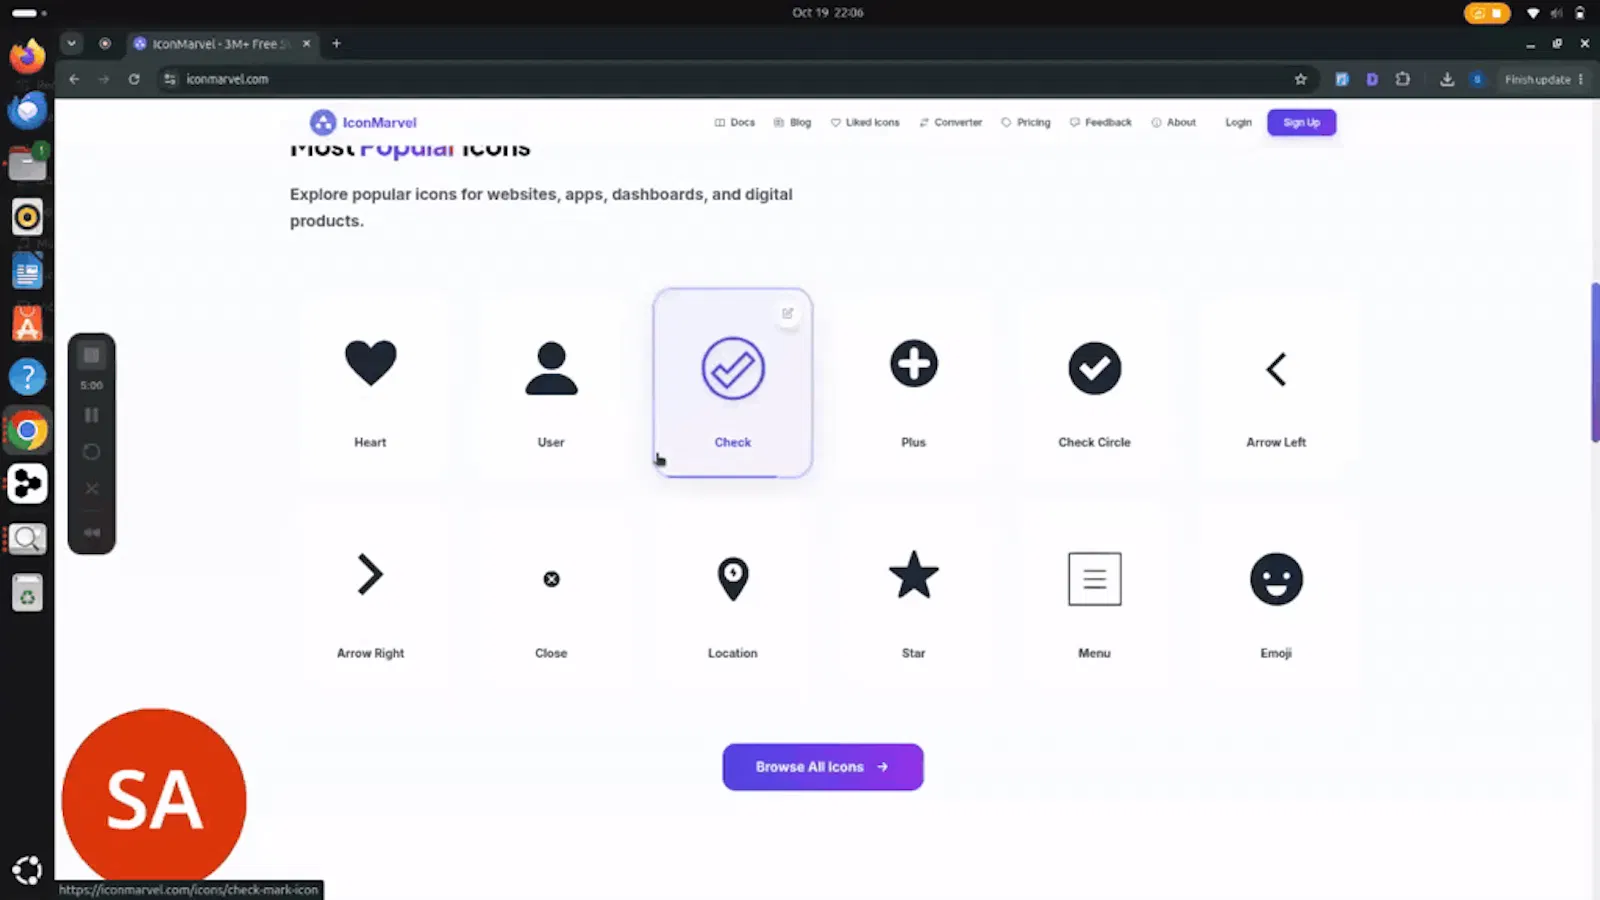Open Chrome downloads icon
Viewport: 1600px width, 900px height.
[x=1447, y=79]
